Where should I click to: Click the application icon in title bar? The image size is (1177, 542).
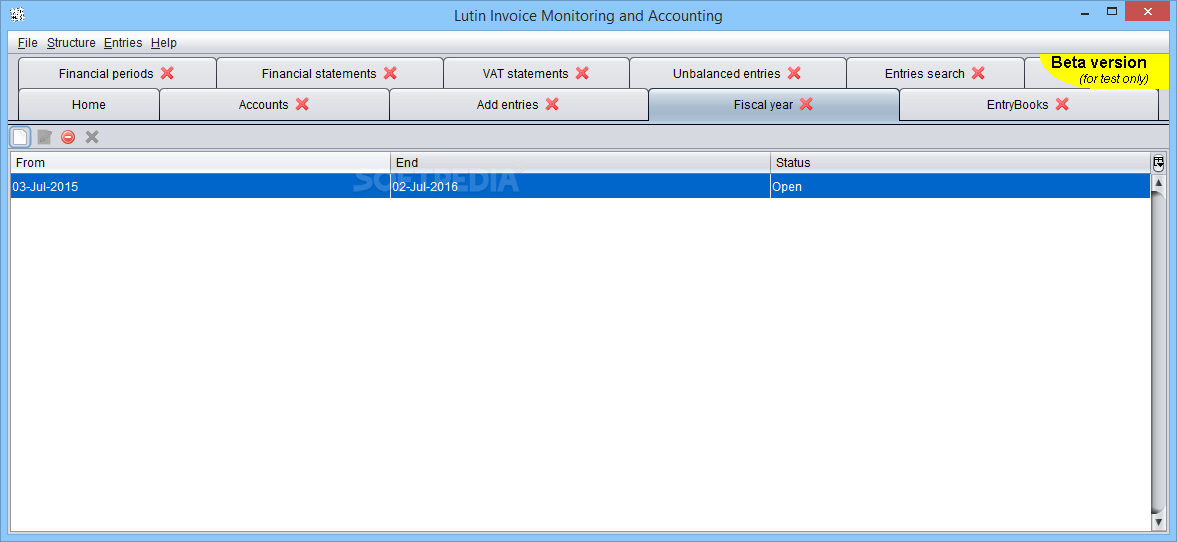click(x=17, y=14)
